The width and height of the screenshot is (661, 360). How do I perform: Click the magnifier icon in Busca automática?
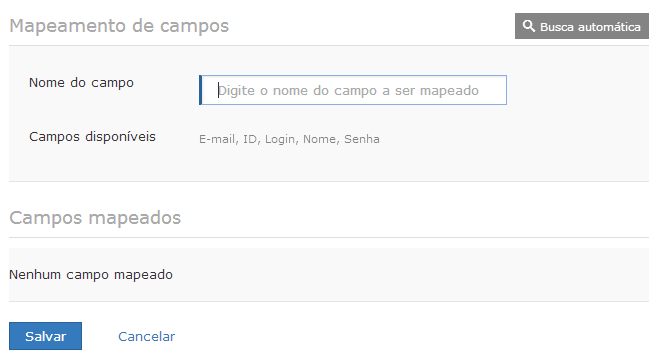point(529,26)
